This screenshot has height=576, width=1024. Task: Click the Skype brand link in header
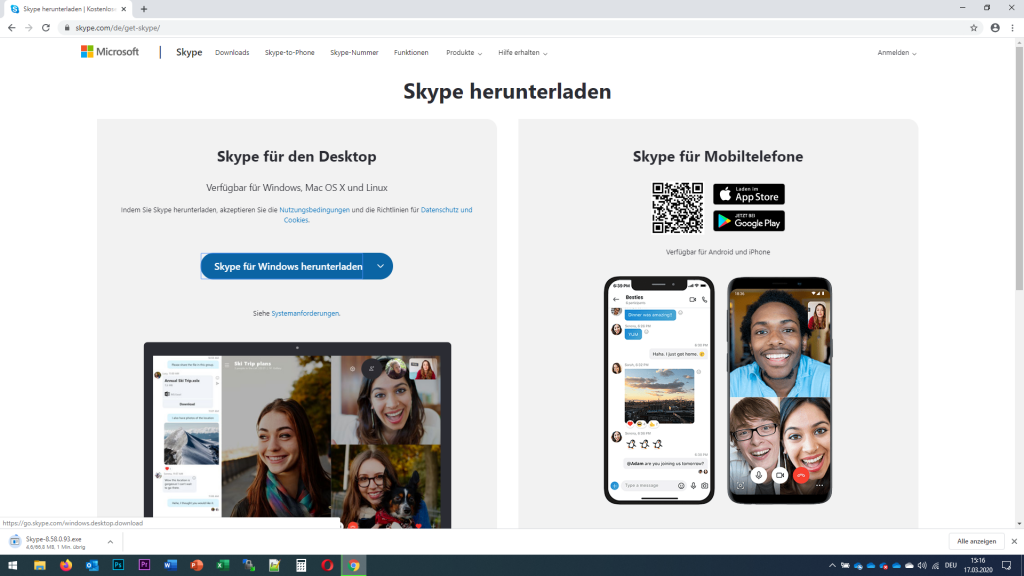(x=189, y=52)
